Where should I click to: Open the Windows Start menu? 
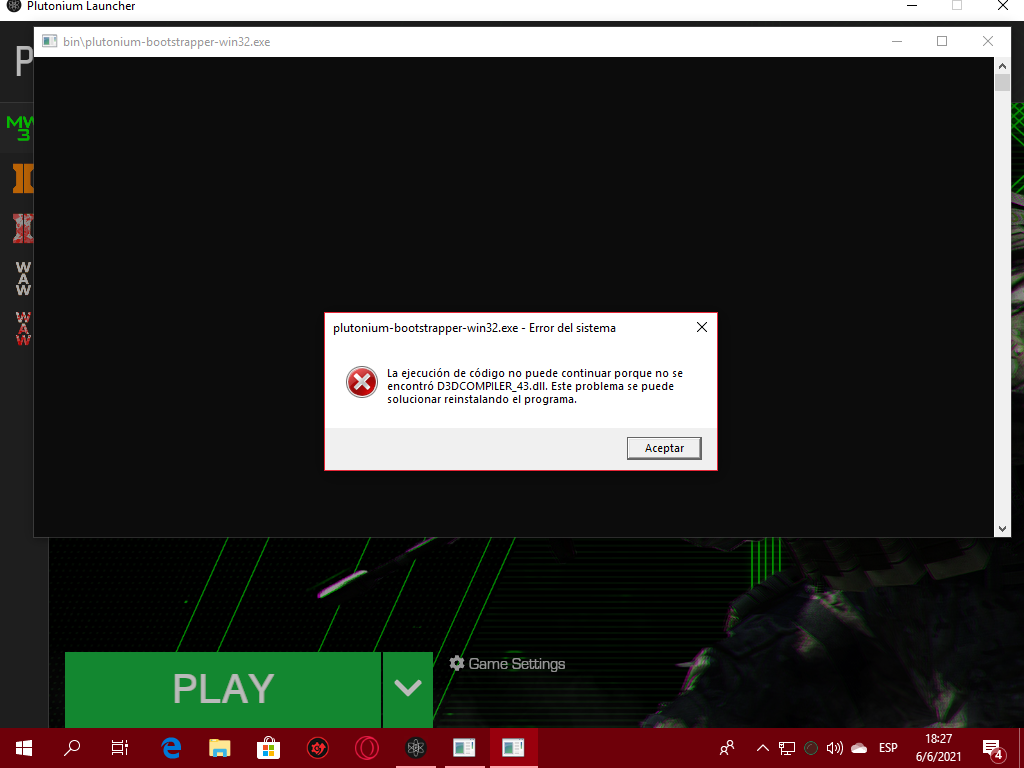coord(24,748)
